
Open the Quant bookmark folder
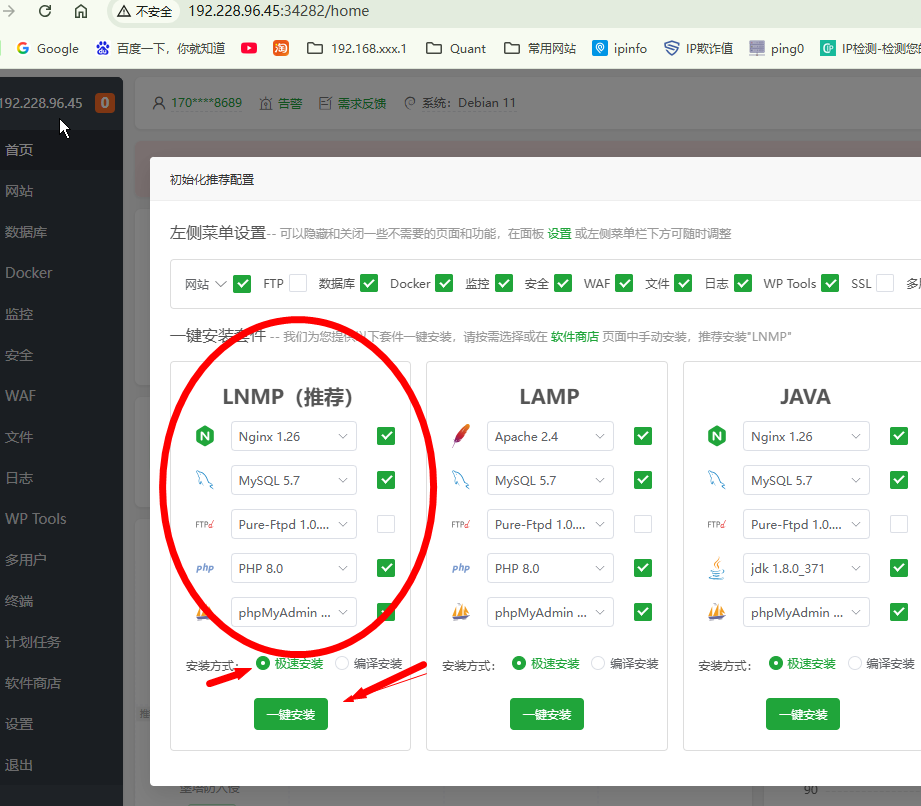click(456, 49)
